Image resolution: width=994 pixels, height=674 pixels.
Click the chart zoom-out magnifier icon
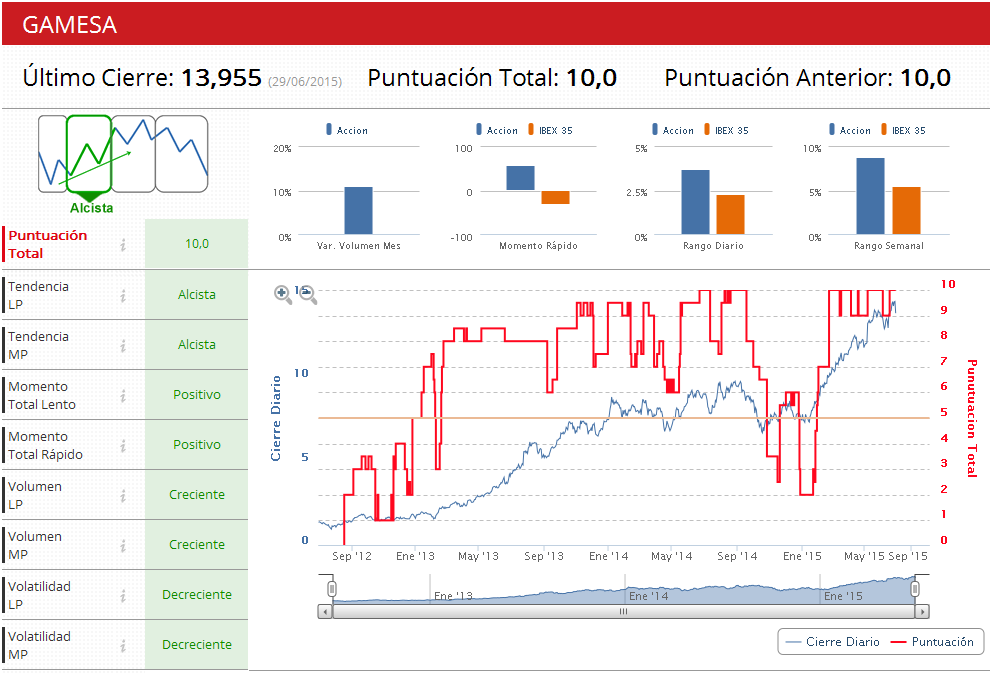[307, 295]
